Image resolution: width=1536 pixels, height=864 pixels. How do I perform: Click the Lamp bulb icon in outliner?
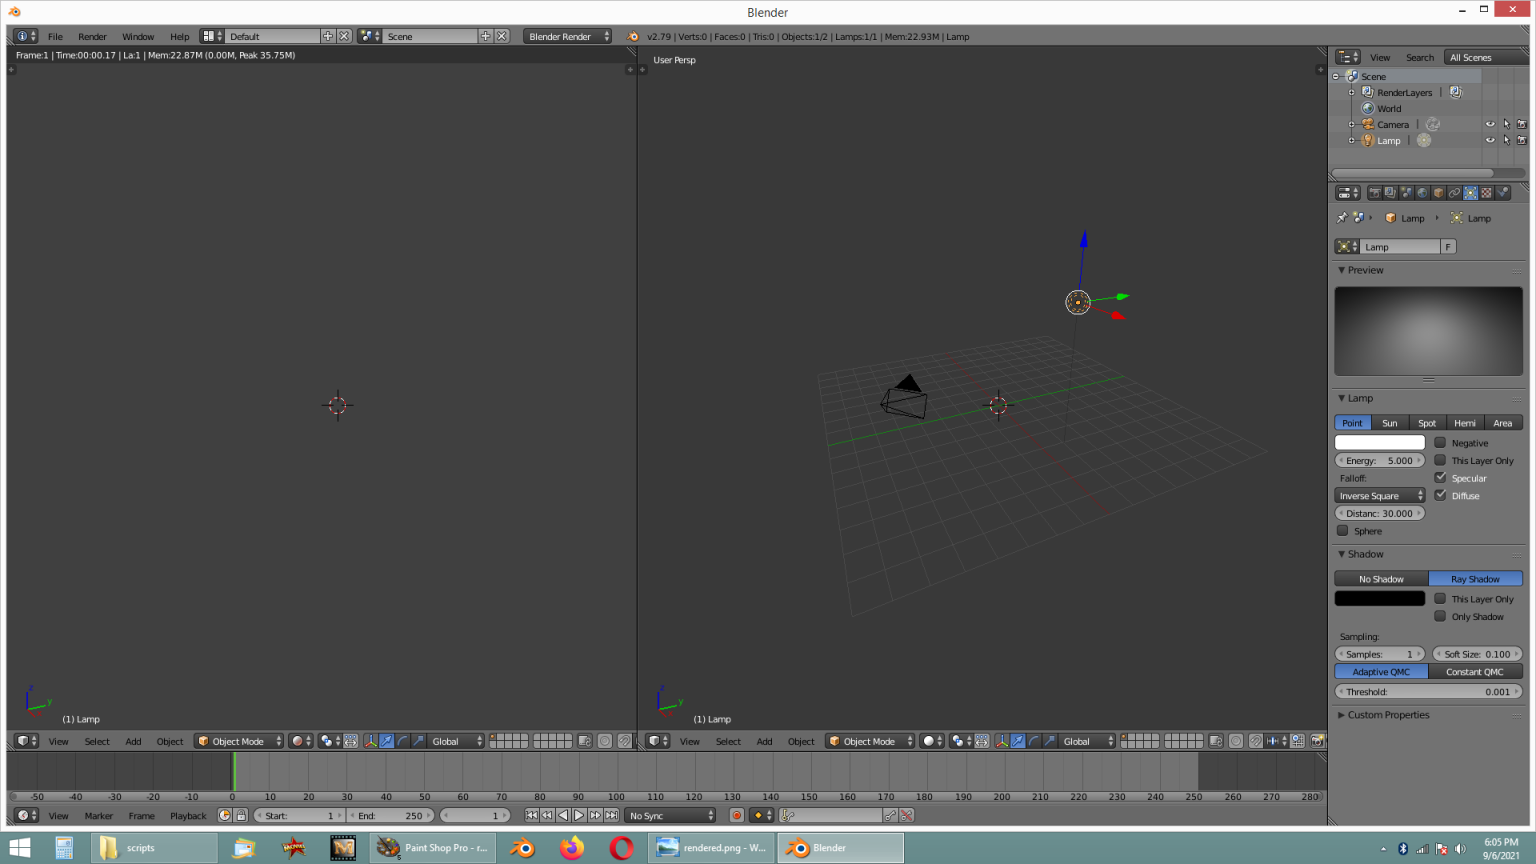pyautogui.click(x=1368, y=141)
